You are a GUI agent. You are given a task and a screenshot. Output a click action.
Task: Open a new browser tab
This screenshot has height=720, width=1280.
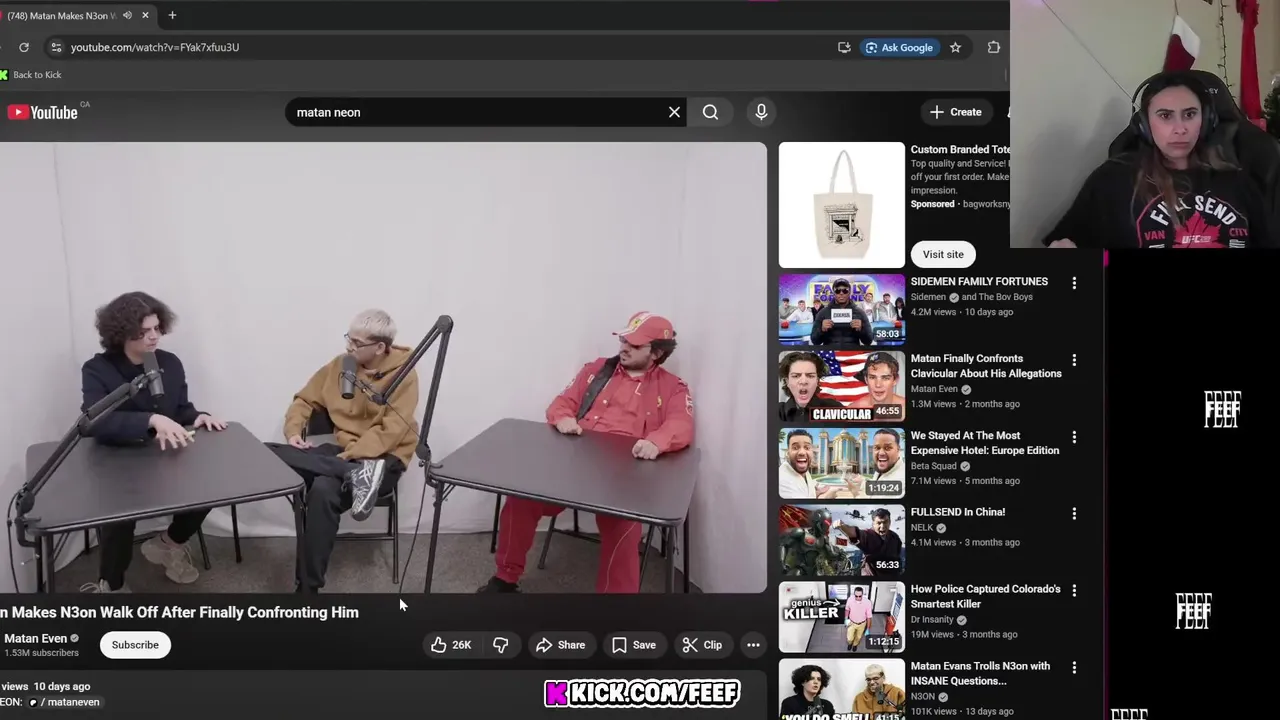point(172,15)
